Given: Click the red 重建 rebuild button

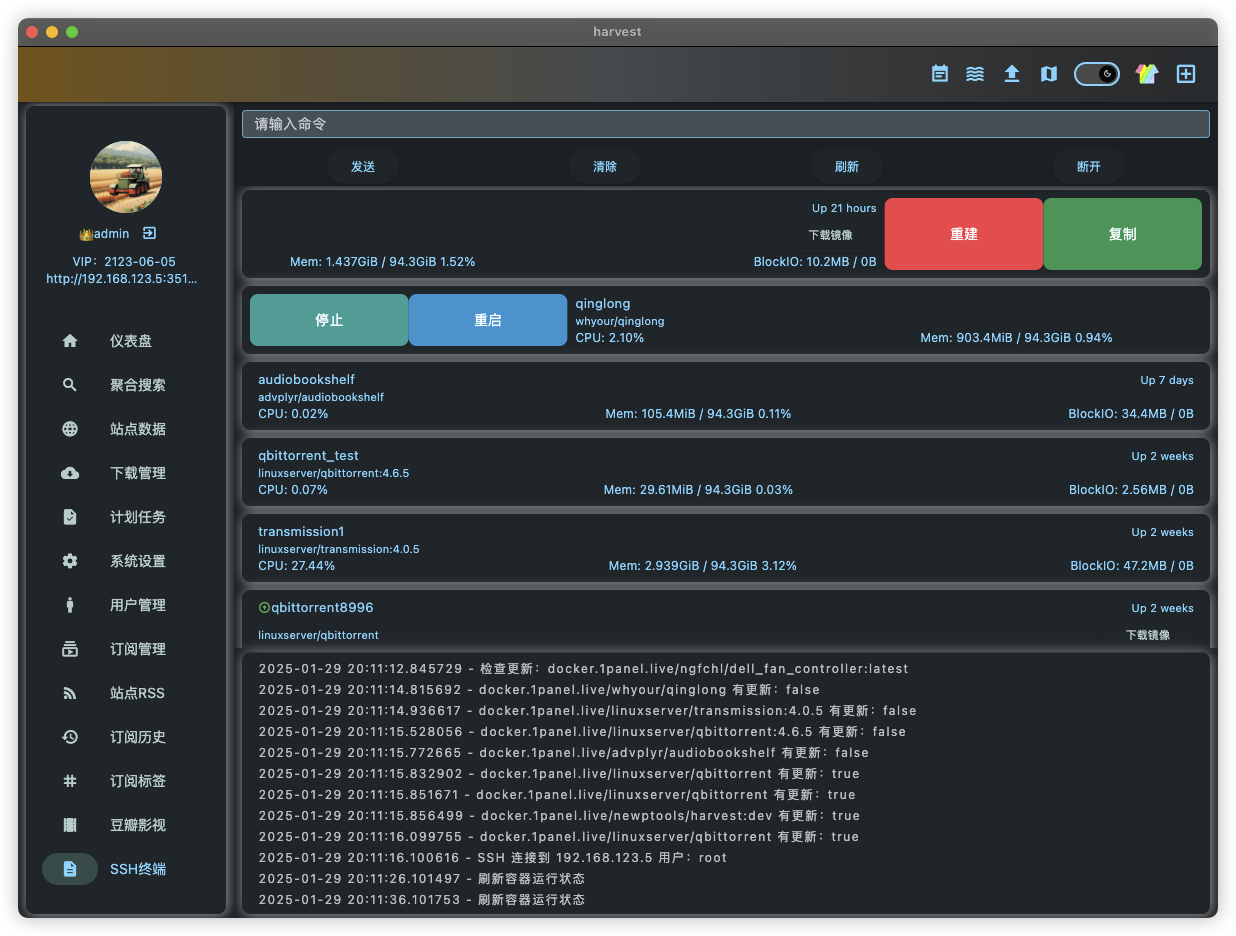Looking at the screenshot, I should [963, 234].
